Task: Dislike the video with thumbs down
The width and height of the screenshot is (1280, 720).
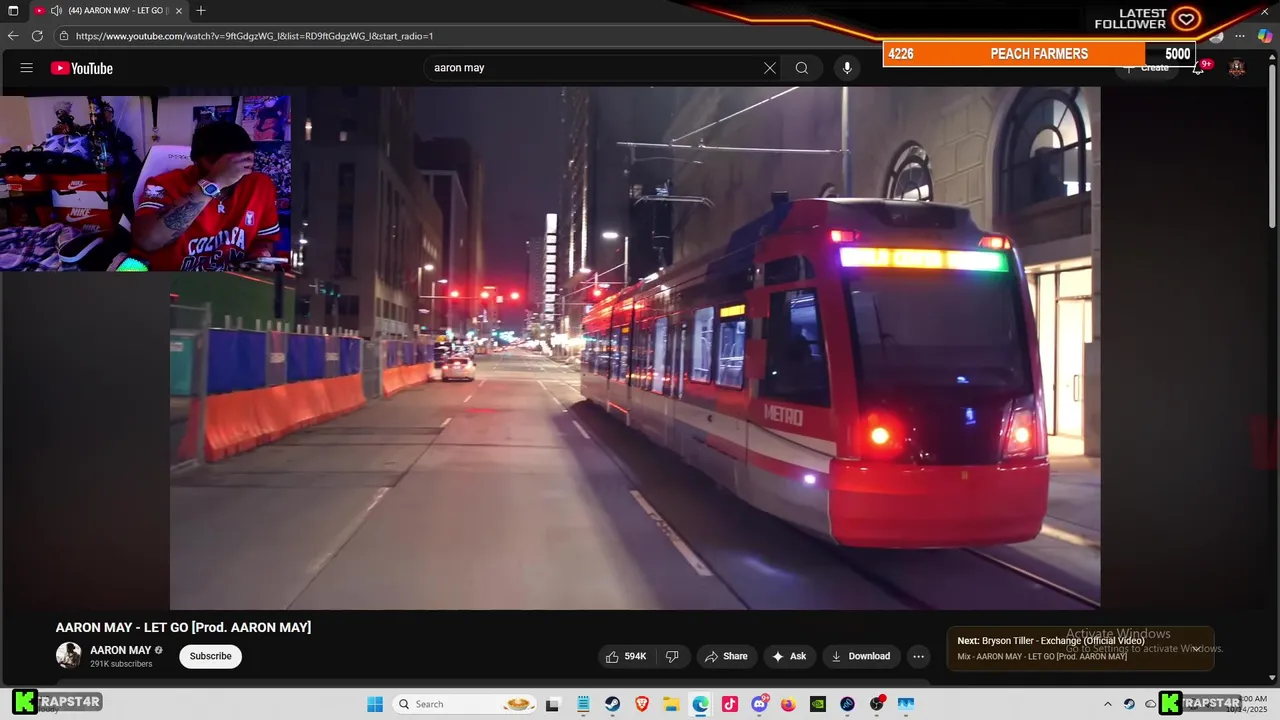Action: click(x=672, y=656)
